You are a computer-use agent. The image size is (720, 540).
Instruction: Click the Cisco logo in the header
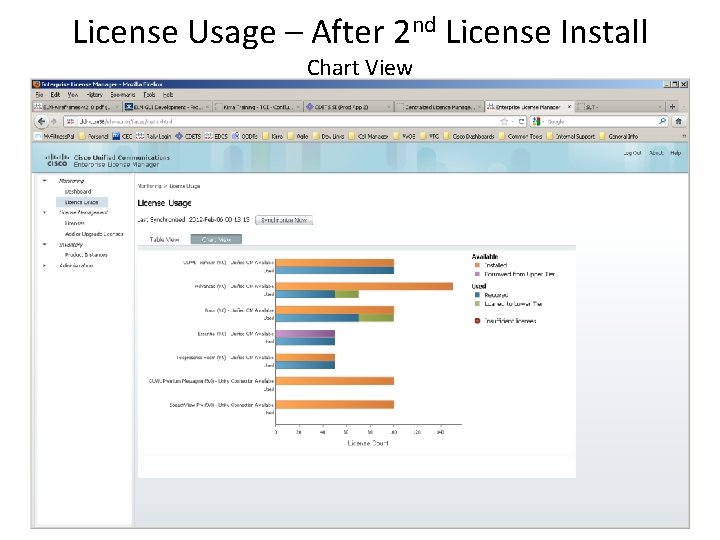(57, 160)
